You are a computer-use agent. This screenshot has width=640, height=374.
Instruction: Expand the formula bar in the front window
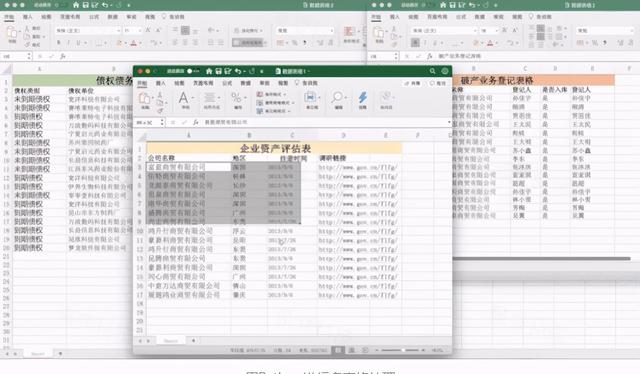click(449, 122)
